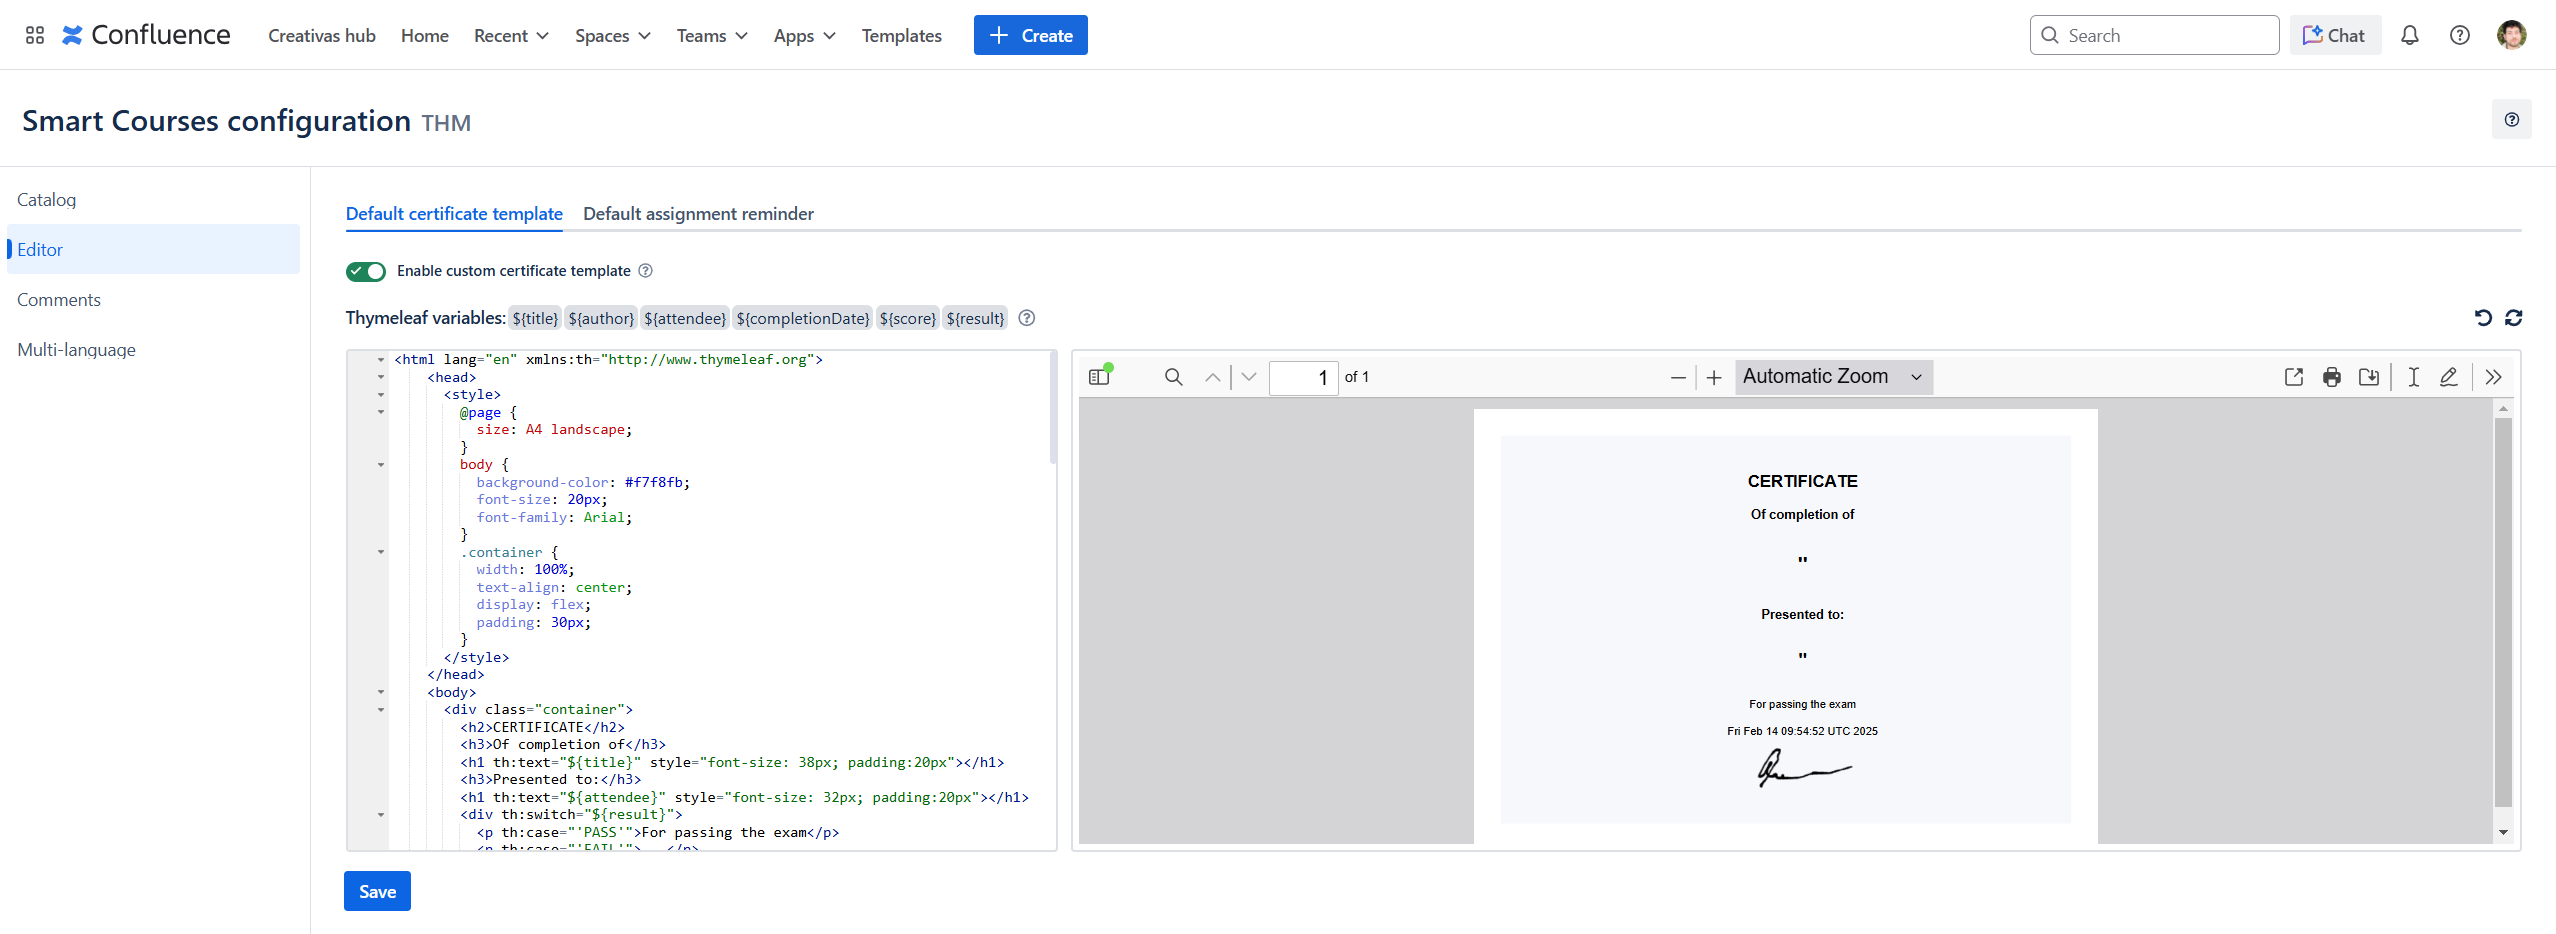
Task: Click the PDF page number field
Action: click(x=1302, y=378)
